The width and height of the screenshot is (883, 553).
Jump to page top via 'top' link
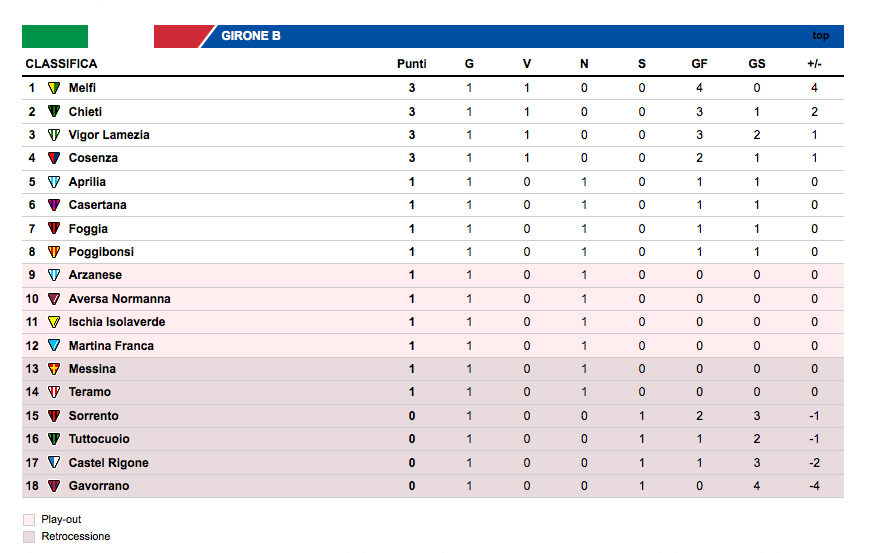[820, 36]
